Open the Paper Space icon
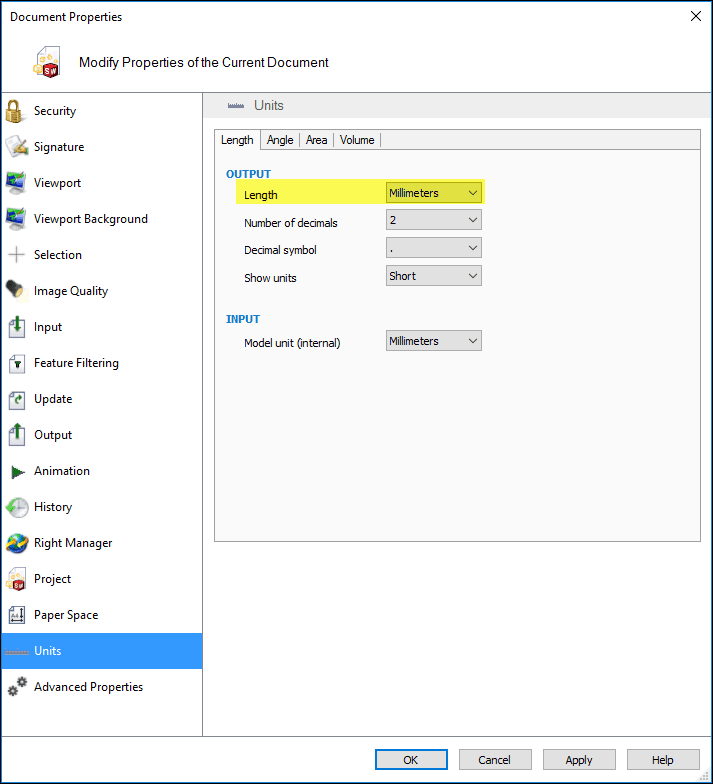 16,615
